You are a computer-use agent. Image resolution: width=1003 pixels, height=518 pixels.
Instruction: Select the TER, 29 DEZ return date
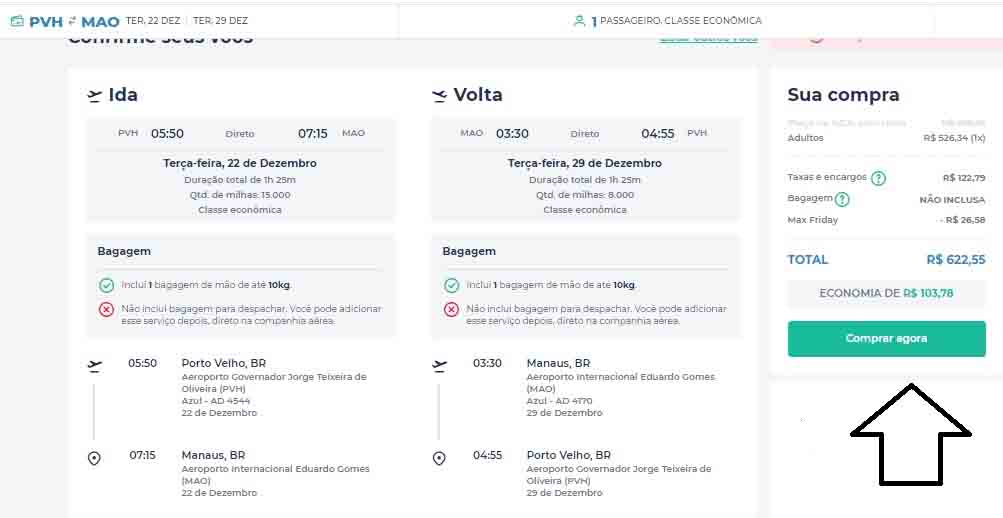click(x=221, y=20)
